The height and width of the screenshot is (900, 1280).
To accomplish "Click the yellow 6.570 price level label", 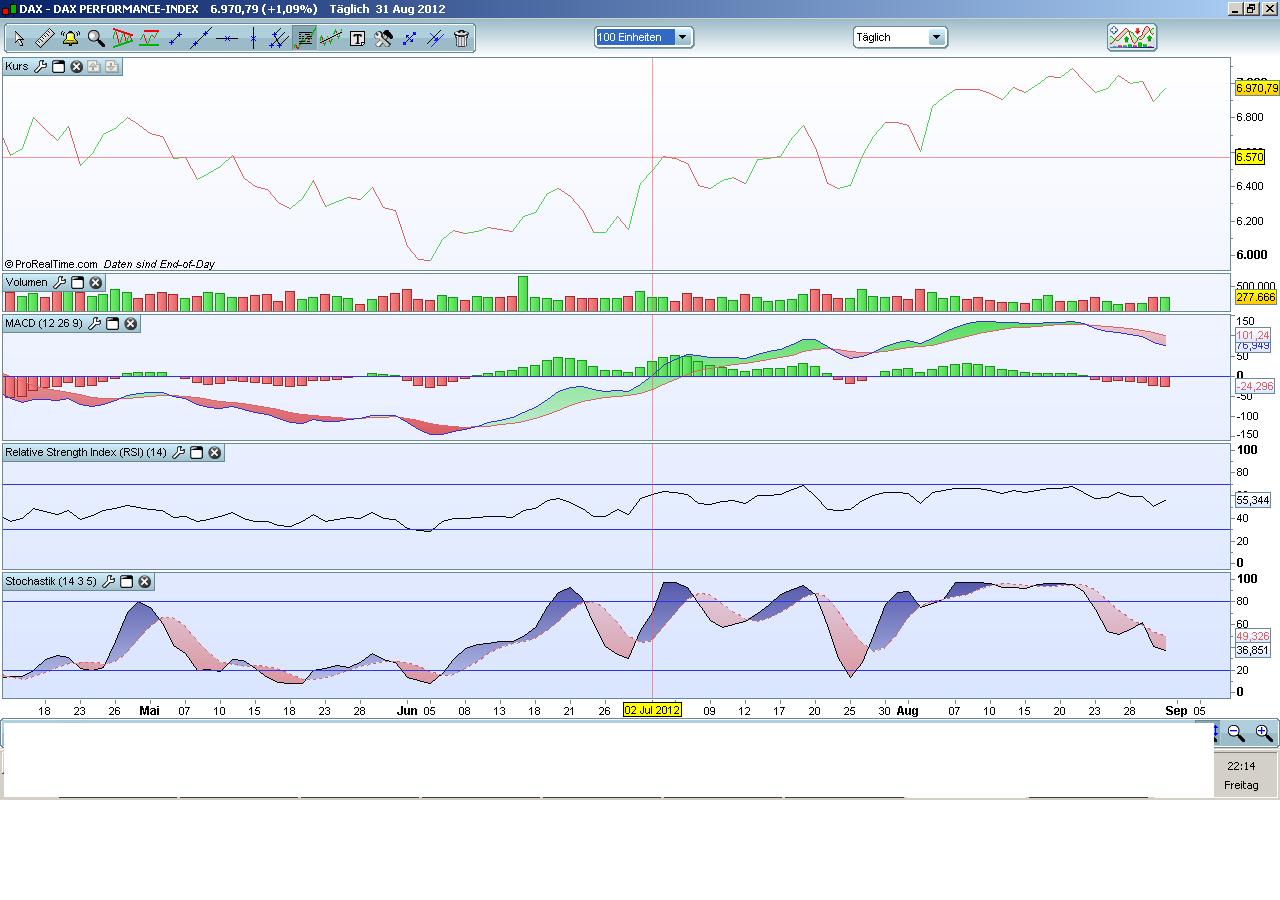I will (1250, 157).
